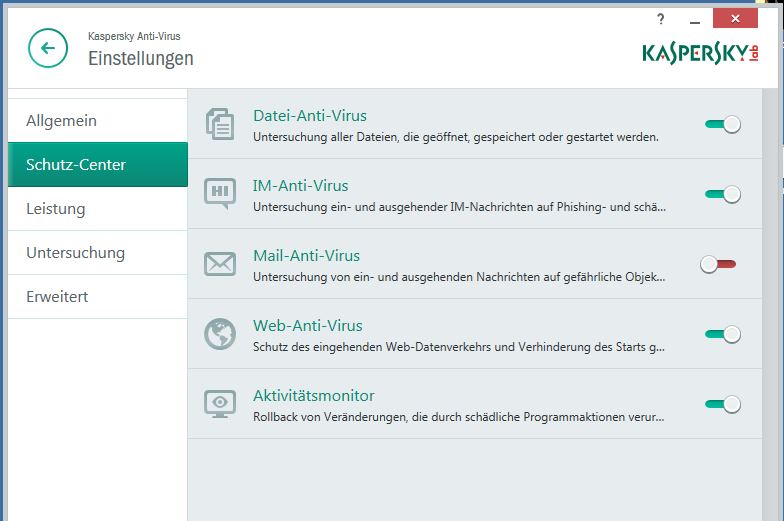The image size is (784, 521).
Task: Click the back arrow icon
Action: [48, 48]
